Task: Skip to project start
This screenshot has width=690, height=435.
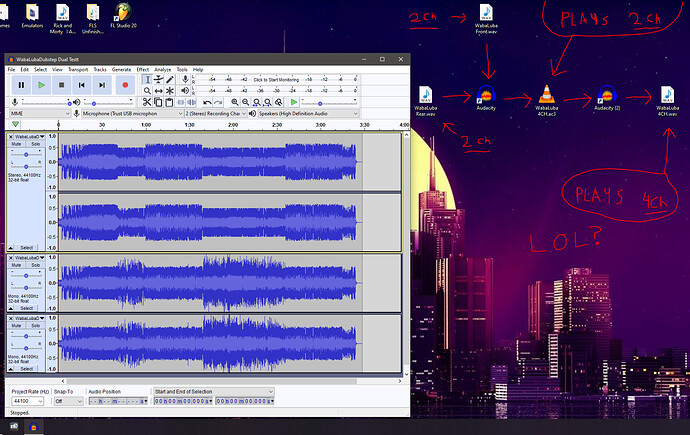Action: pos(82,85)
